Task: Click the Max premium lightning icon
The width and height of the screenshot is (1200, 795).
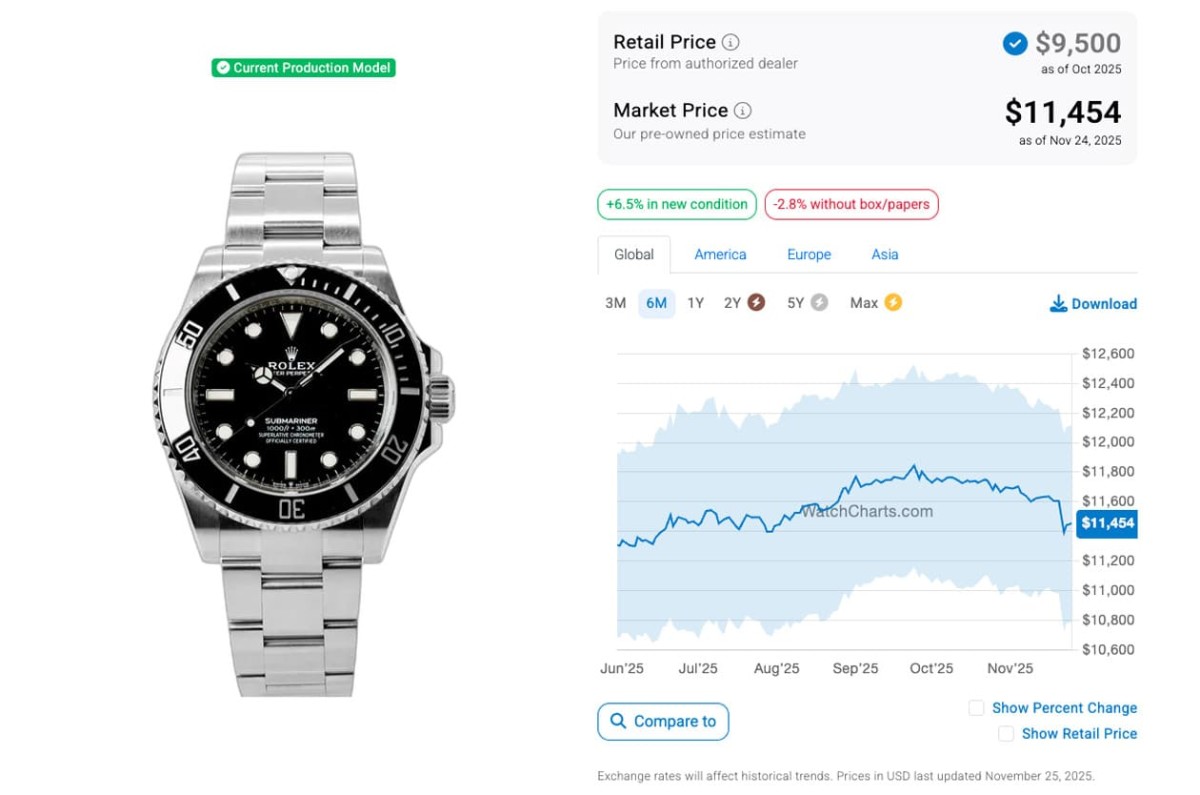Action: point(893,302)
